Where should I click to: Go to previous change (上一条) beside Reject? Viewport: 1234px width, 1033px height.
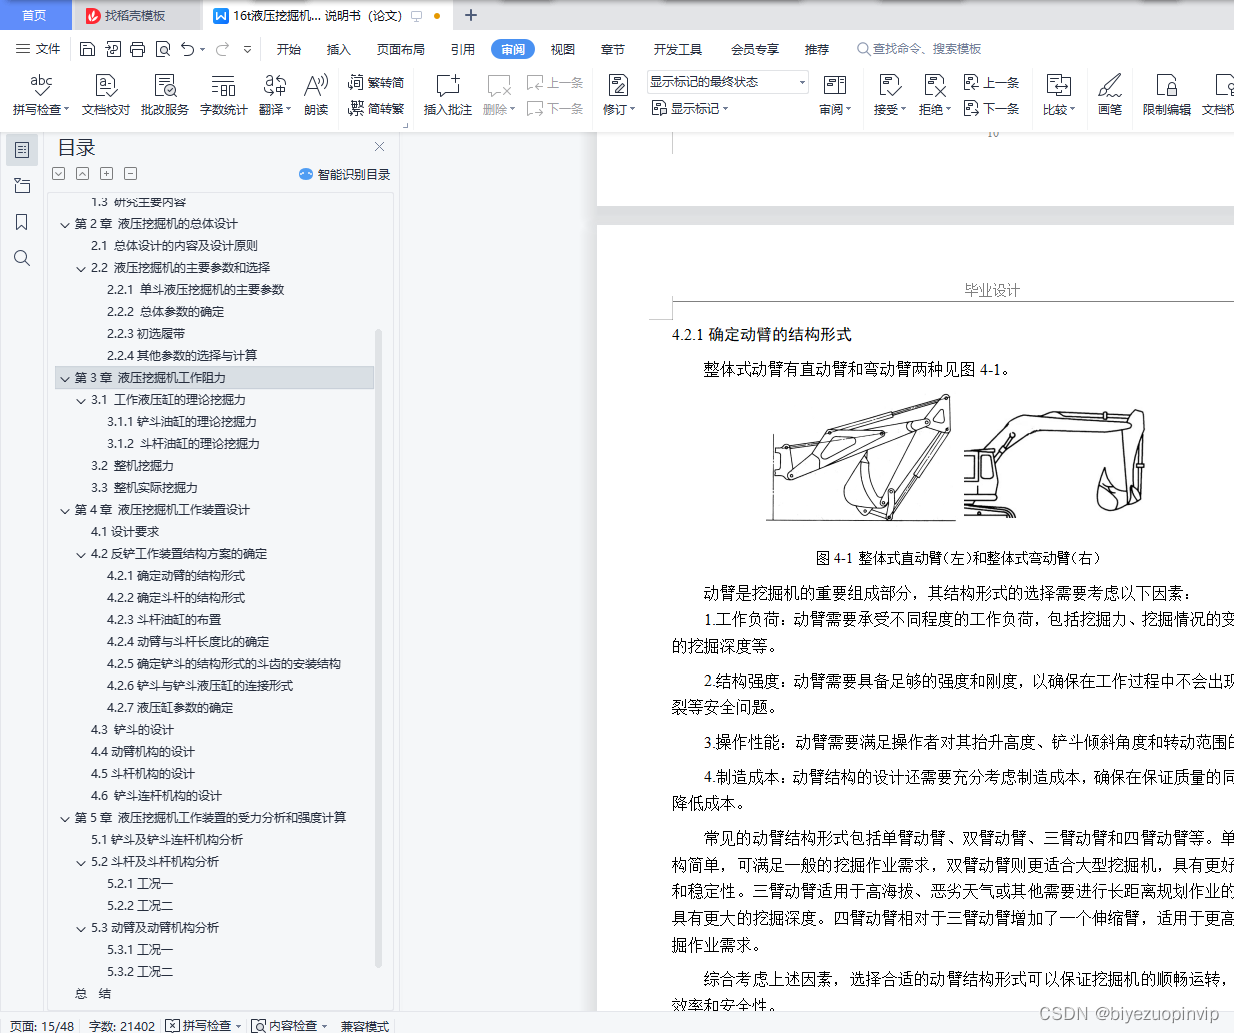click(x=991, y=83)
